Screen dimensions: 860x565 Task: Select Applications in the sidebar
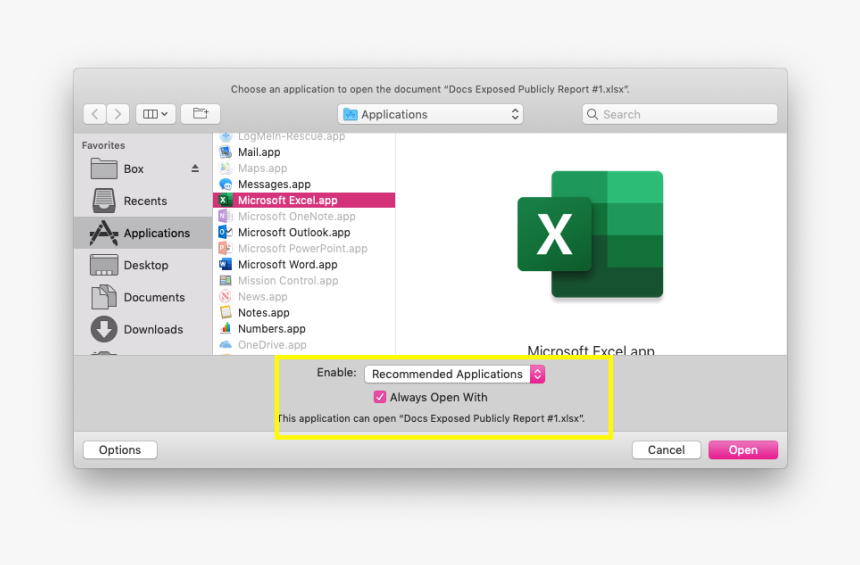point(143,233)
